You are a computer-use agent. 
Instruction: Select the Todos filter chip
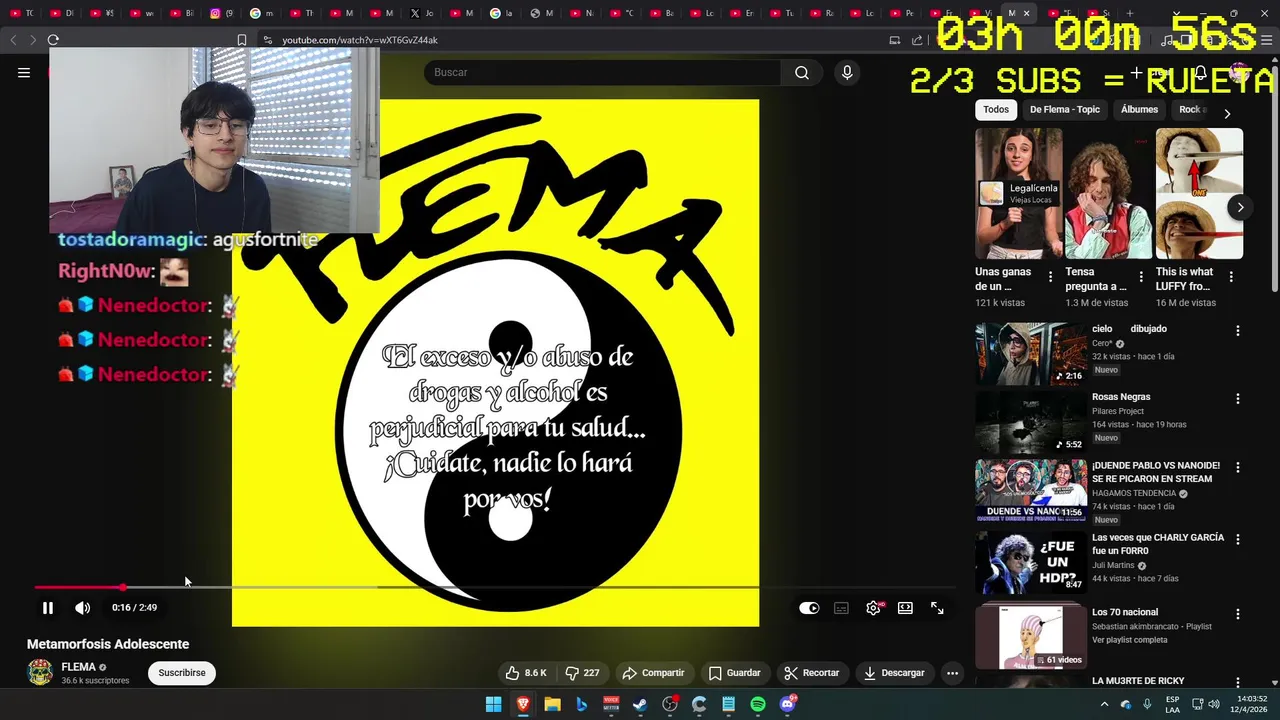click(x=996, y=110)
